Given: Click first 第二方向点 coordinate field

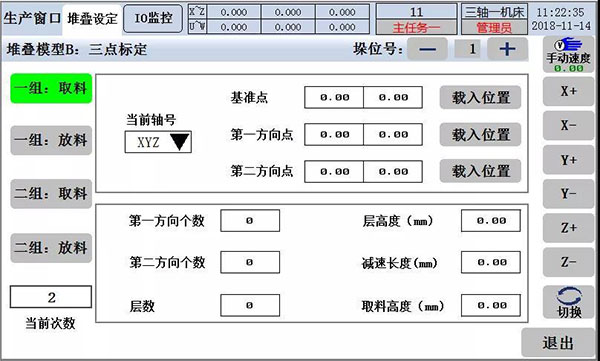Looking at the screenshot, I should (334, 172).
